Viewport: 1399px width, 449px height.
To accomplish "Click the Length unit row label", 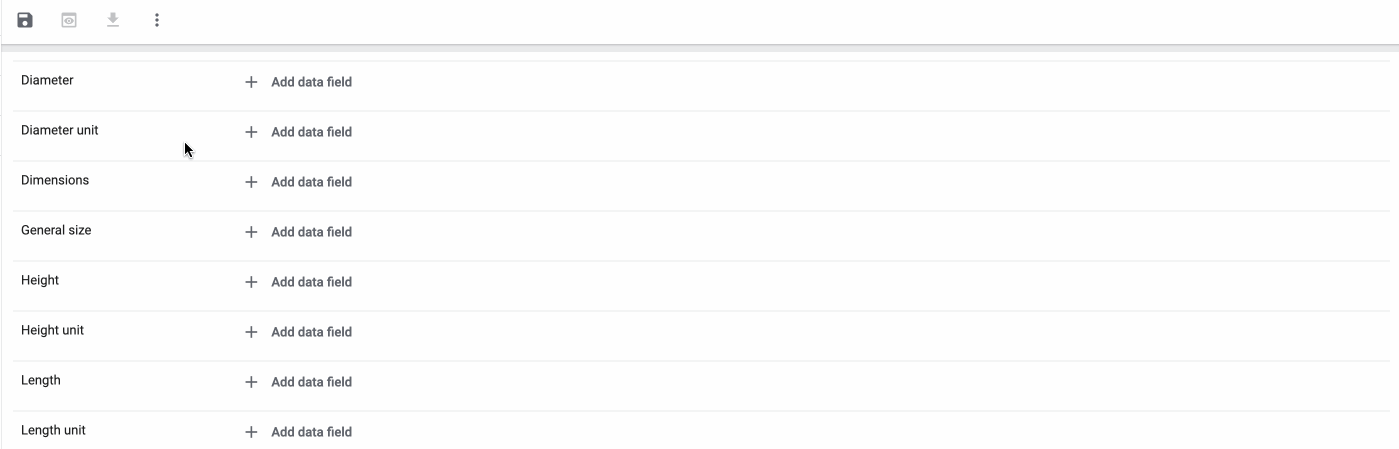I will coord(53,430).
